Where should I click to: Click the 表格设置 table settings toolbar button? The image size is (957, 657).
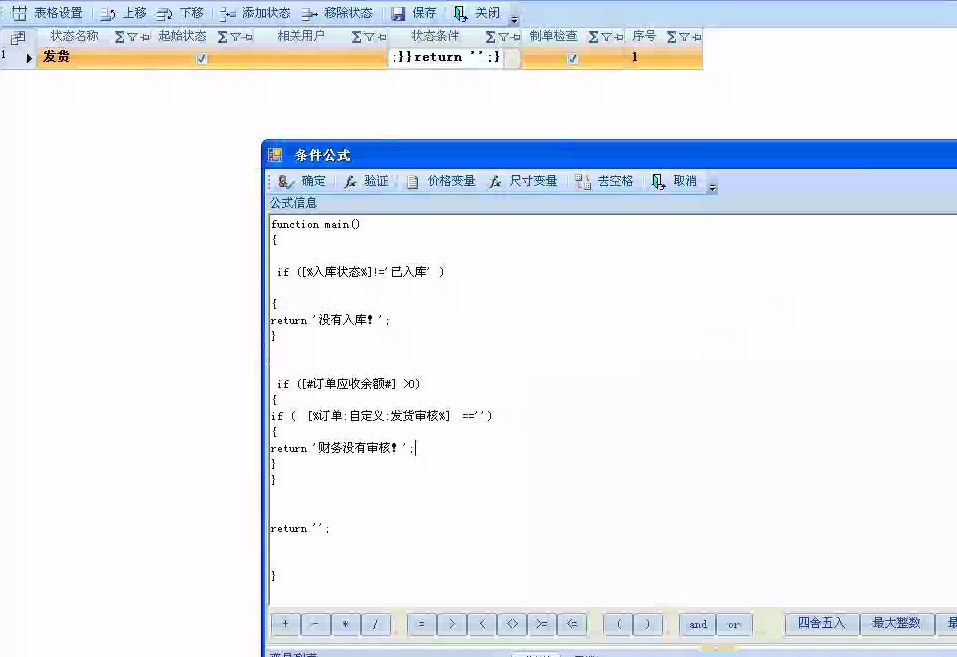(x=48, y=13)
